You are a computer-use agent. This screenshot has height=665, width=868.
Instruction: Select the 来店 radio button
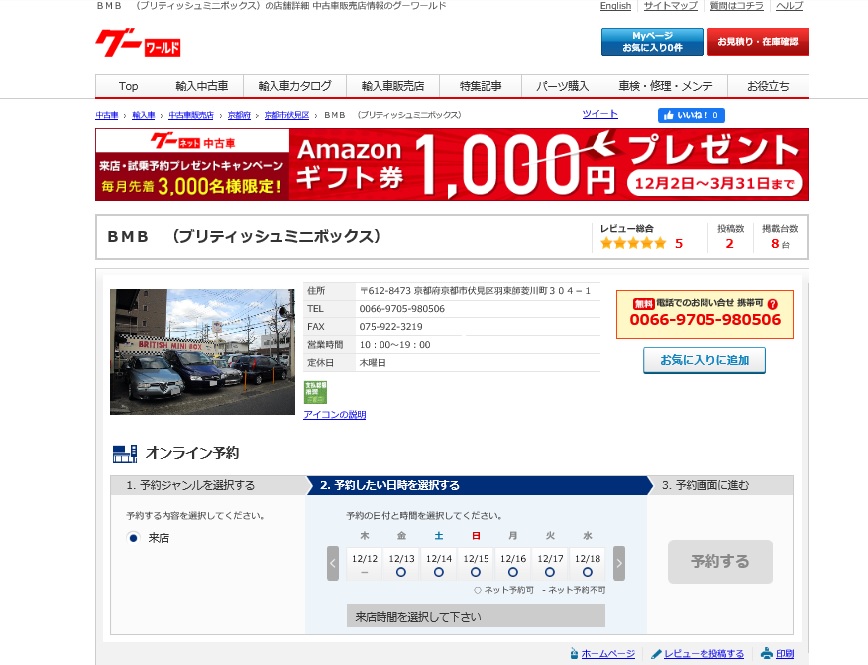coord(133,538)
